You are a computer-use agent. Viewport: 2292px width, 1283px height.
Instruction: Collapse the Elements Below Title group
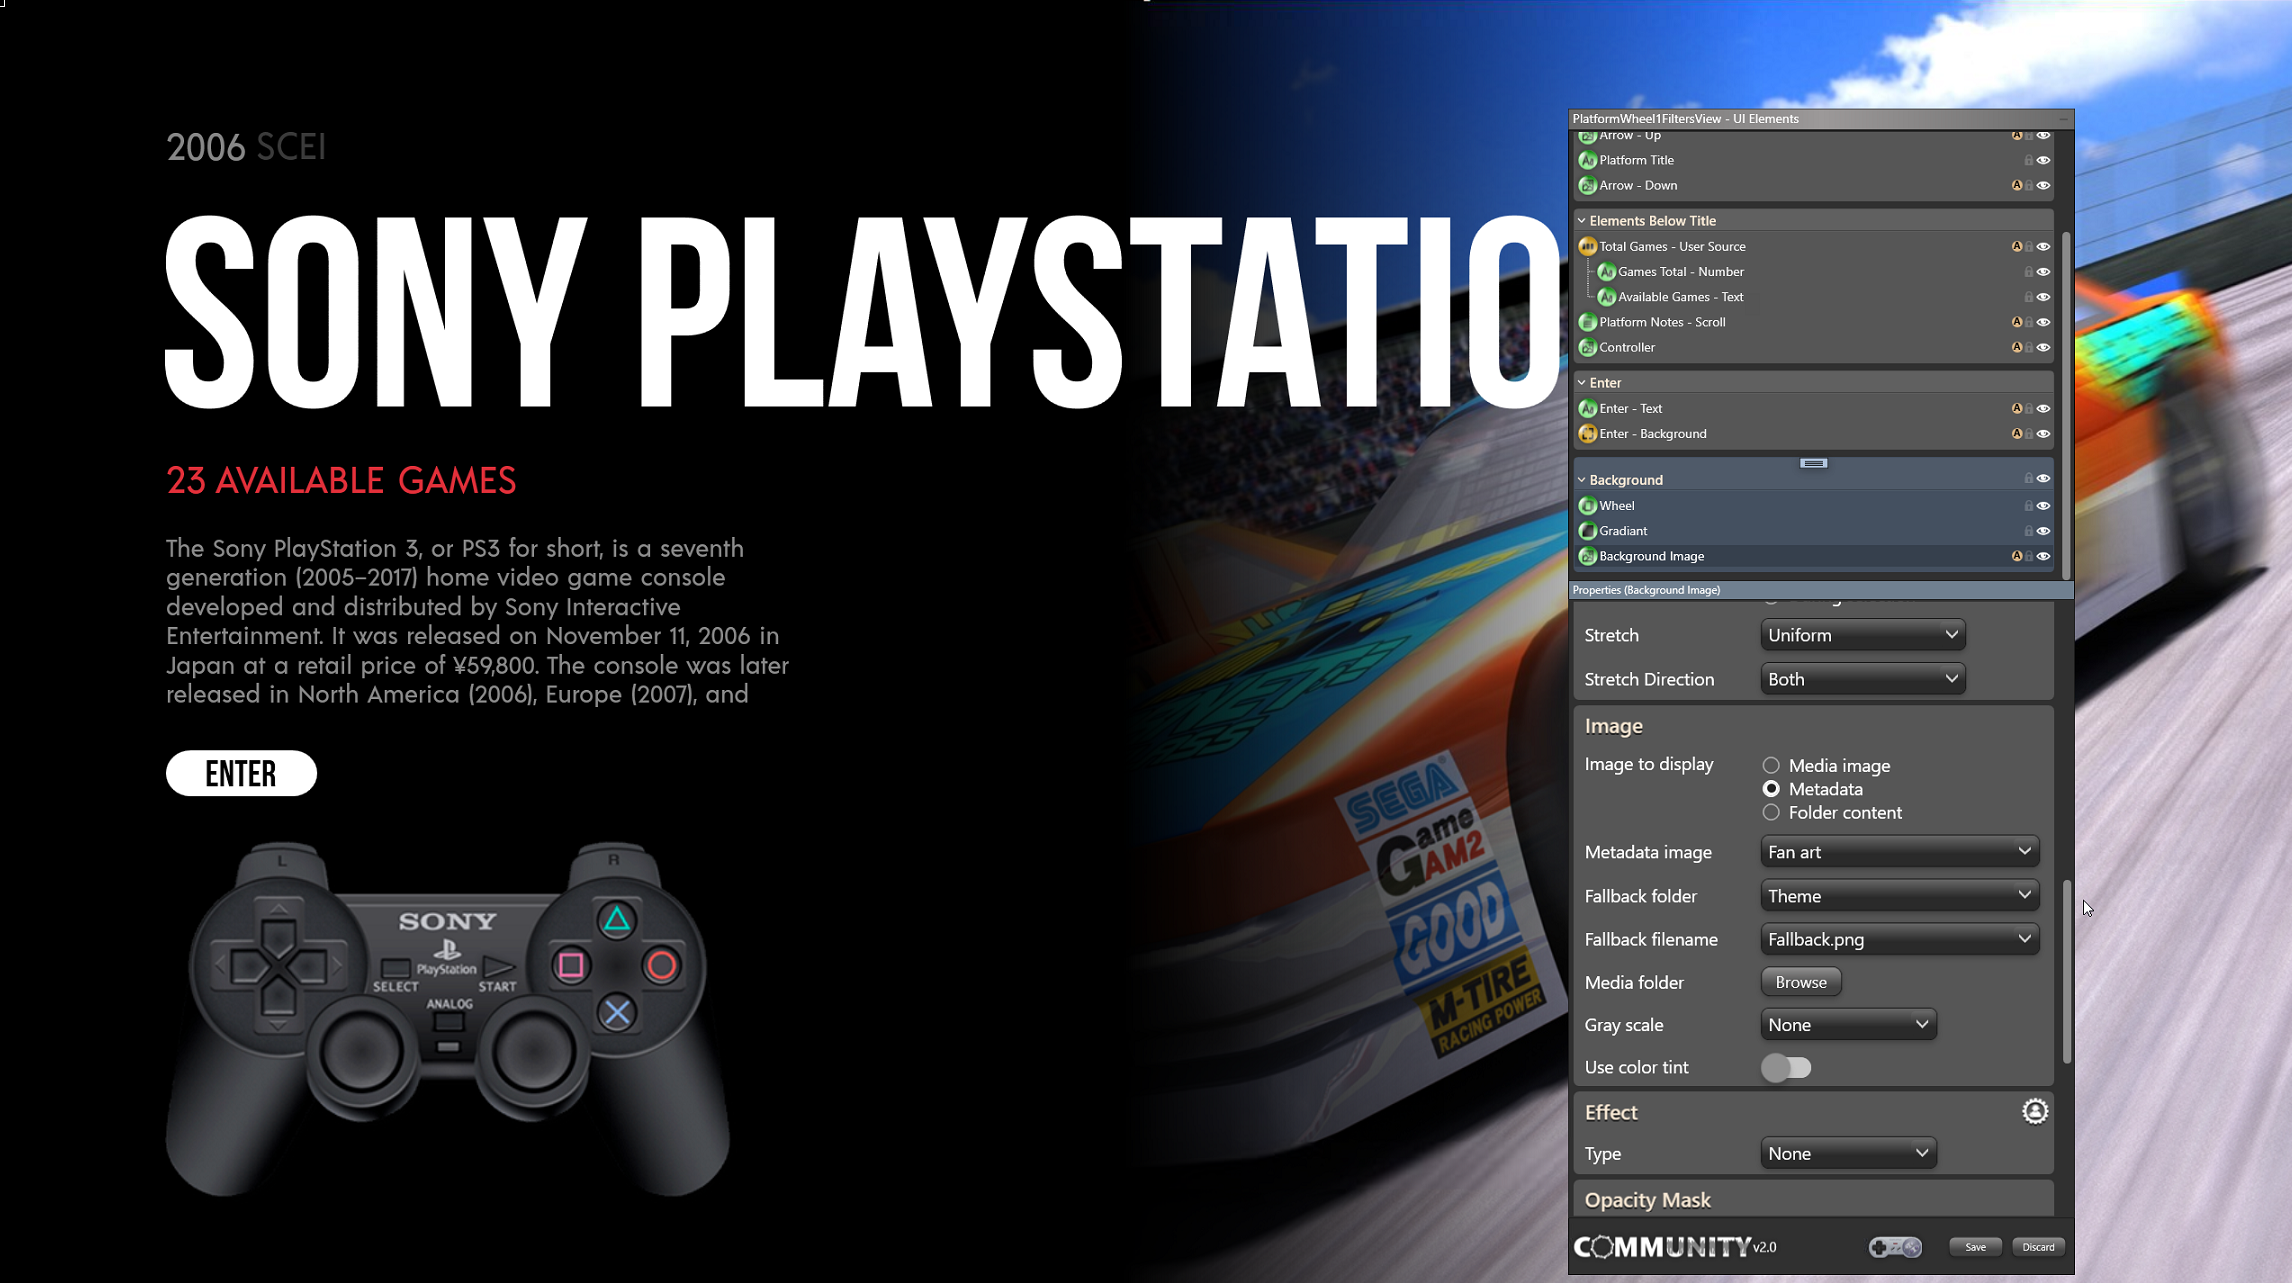[1581, 220]
